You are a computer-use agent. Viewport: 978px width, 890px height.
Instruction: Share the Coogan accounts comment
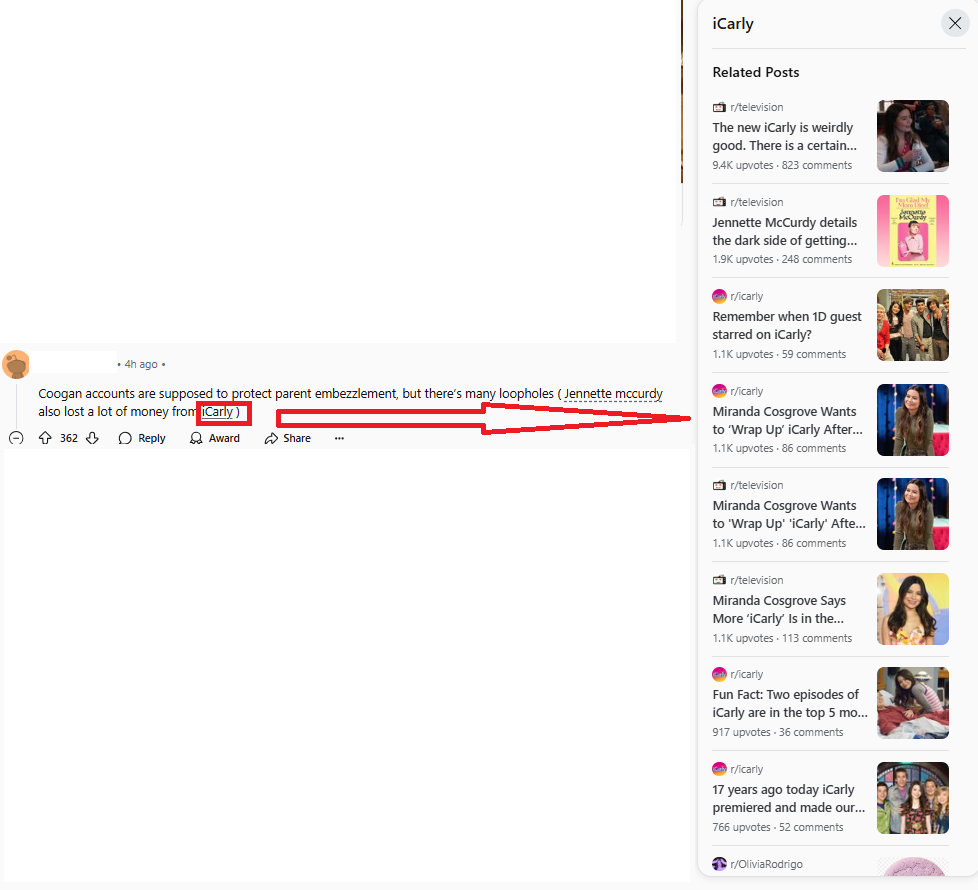click(x=288, y=438)
